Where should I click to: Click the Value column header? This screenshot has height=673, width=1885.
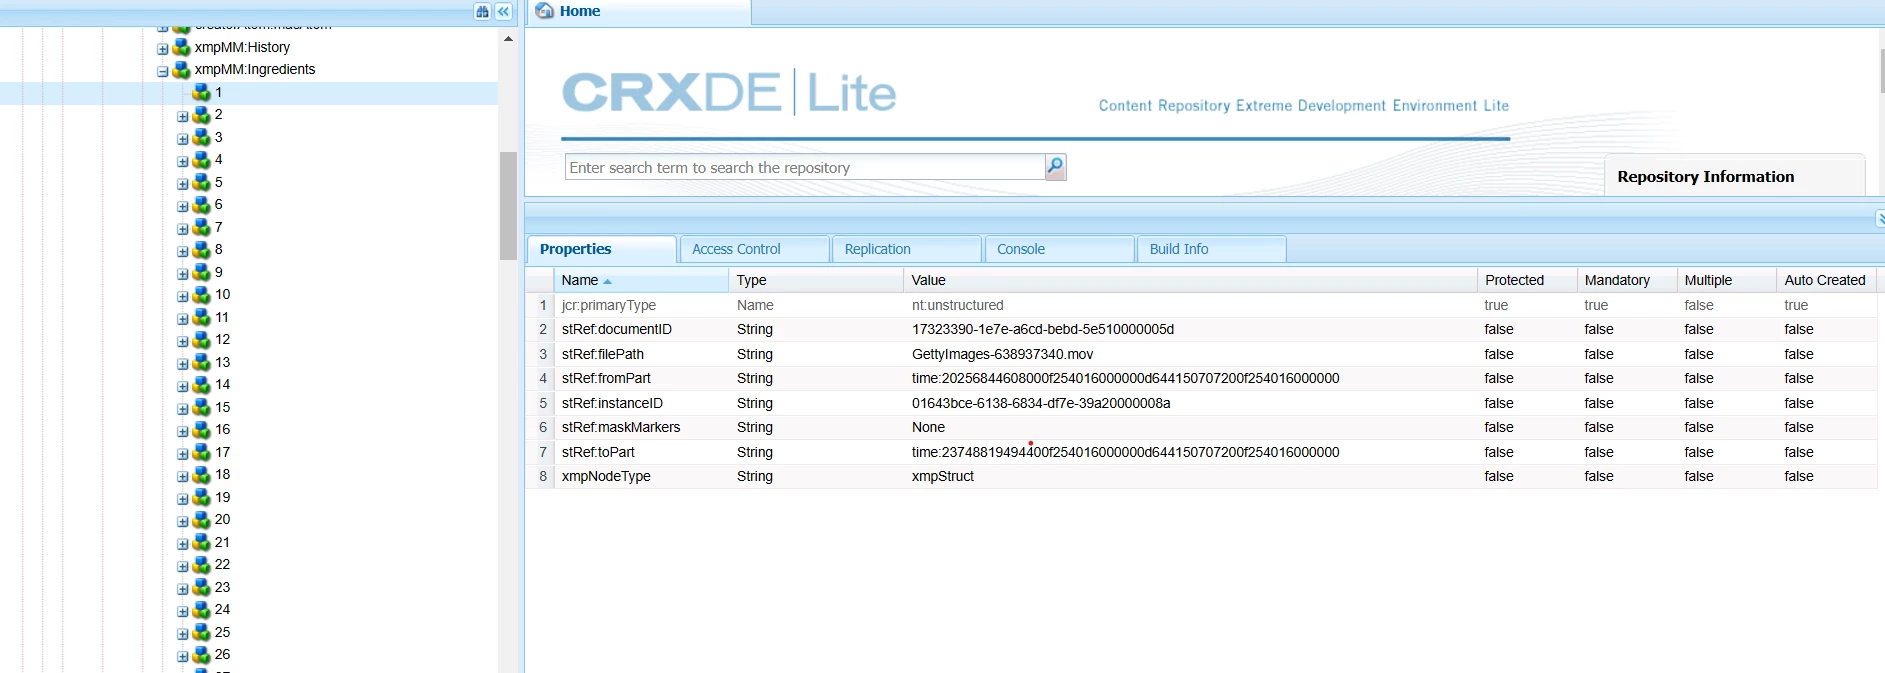point(1190,280)
